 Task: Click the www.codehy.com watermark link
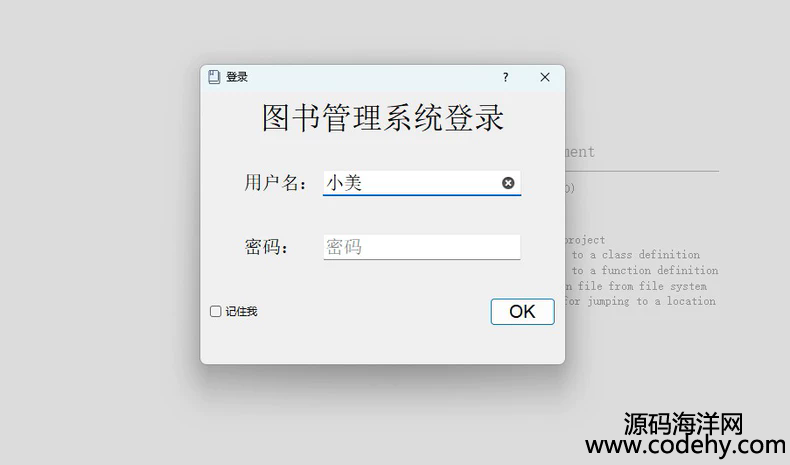(x=685, y=446)
